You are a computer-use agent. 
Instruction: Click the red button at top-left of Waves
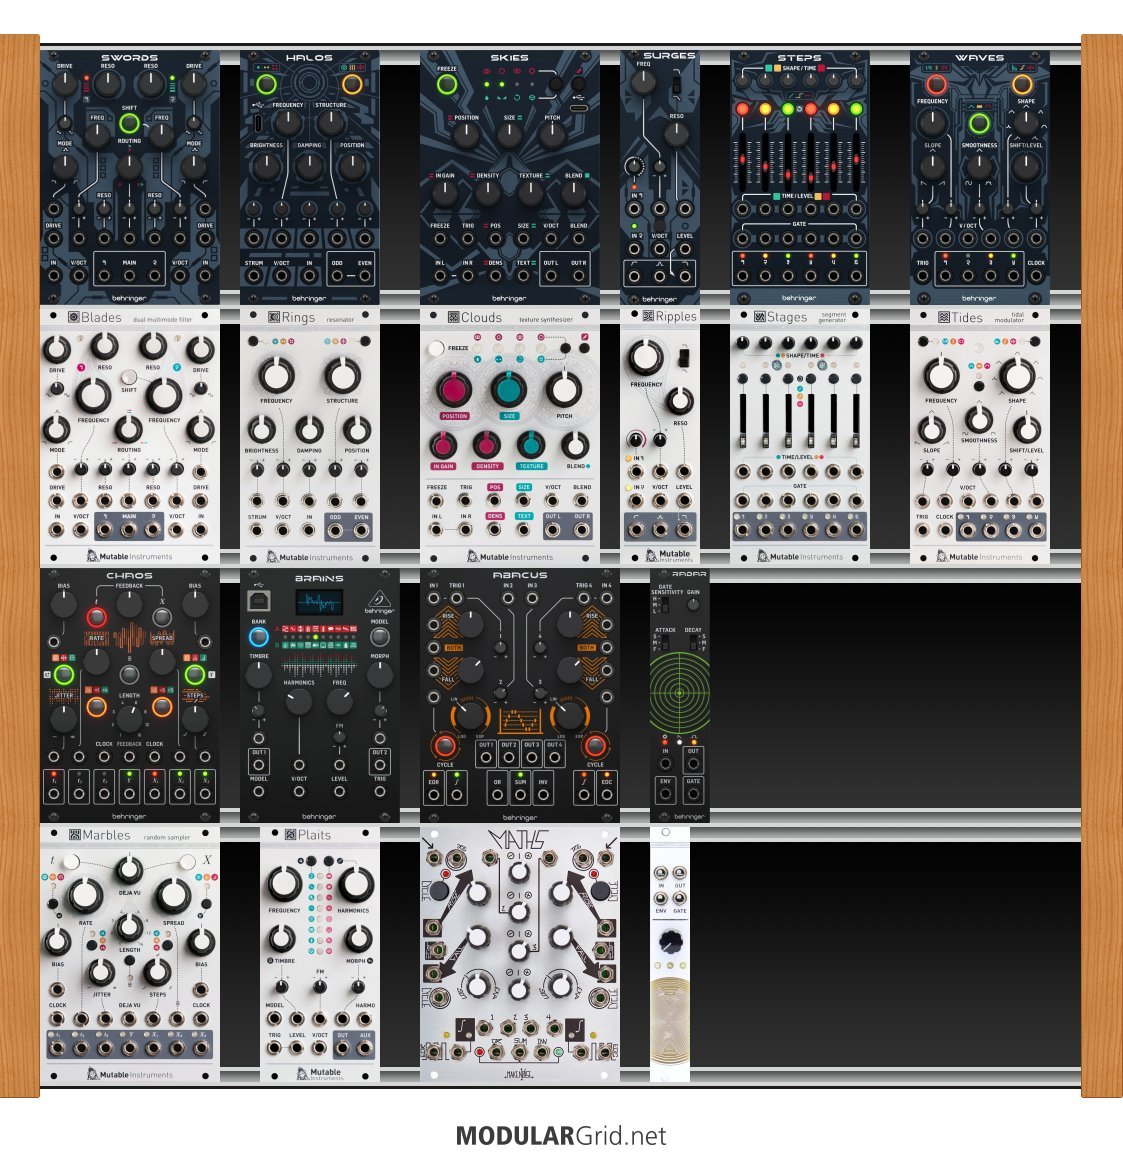click(936, 84)
